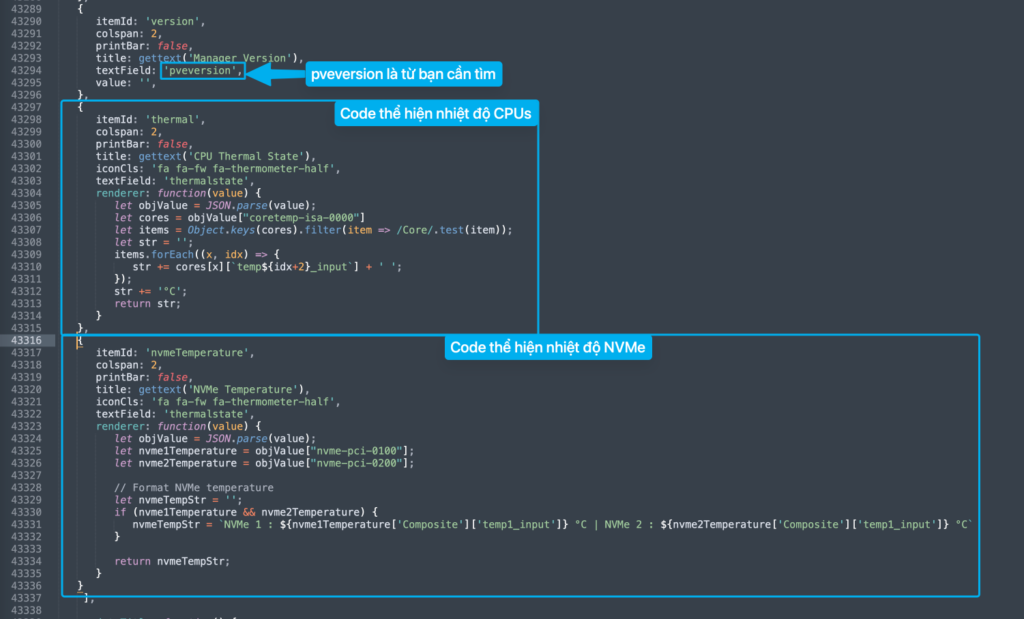Click the highlighted 'pveversion' text field value

point(201,71)
